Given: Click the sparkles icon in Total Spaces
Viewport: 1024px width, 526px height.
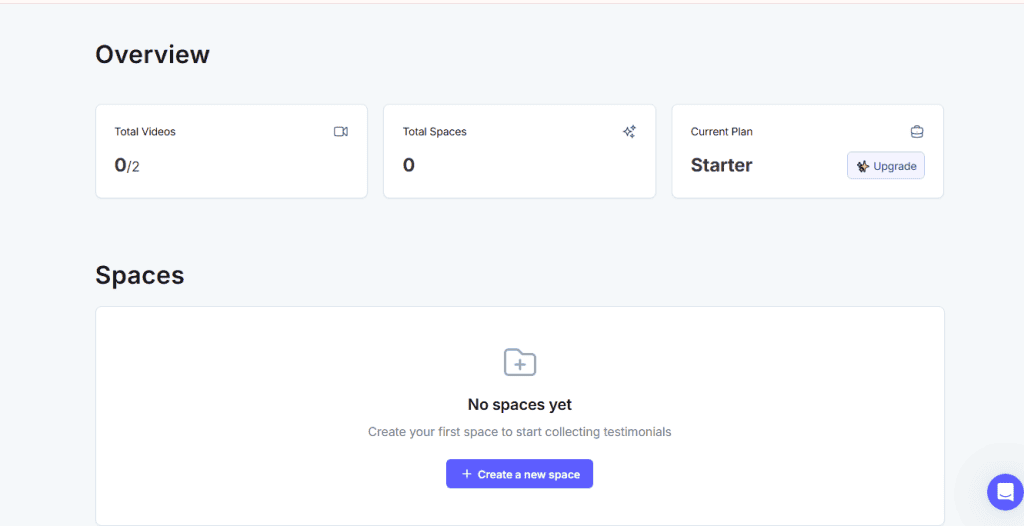Looking at the screenshot, I should tap(629, 132).
